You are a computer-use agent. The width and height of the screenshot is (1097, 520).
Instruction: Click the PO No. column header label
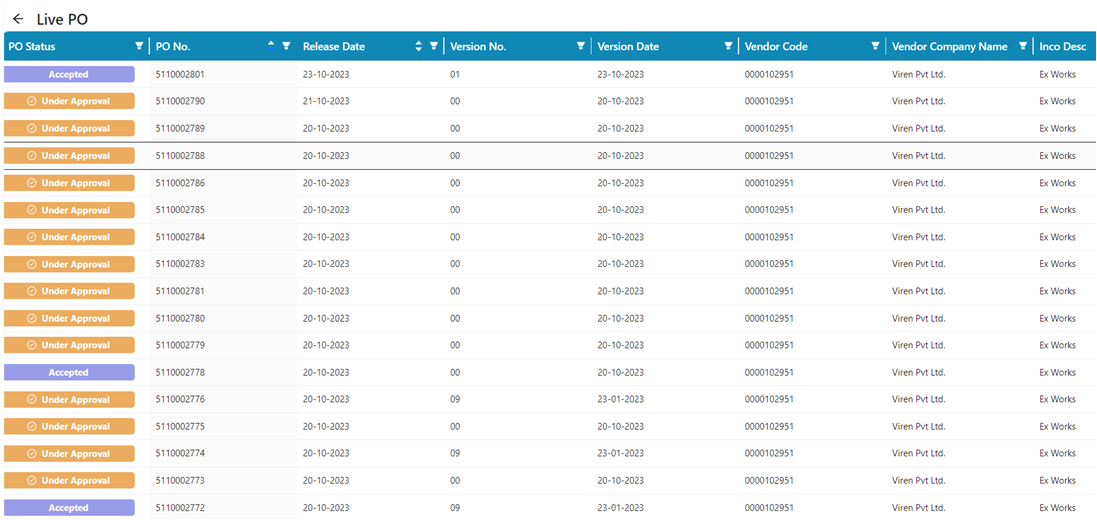coord(173,47)
